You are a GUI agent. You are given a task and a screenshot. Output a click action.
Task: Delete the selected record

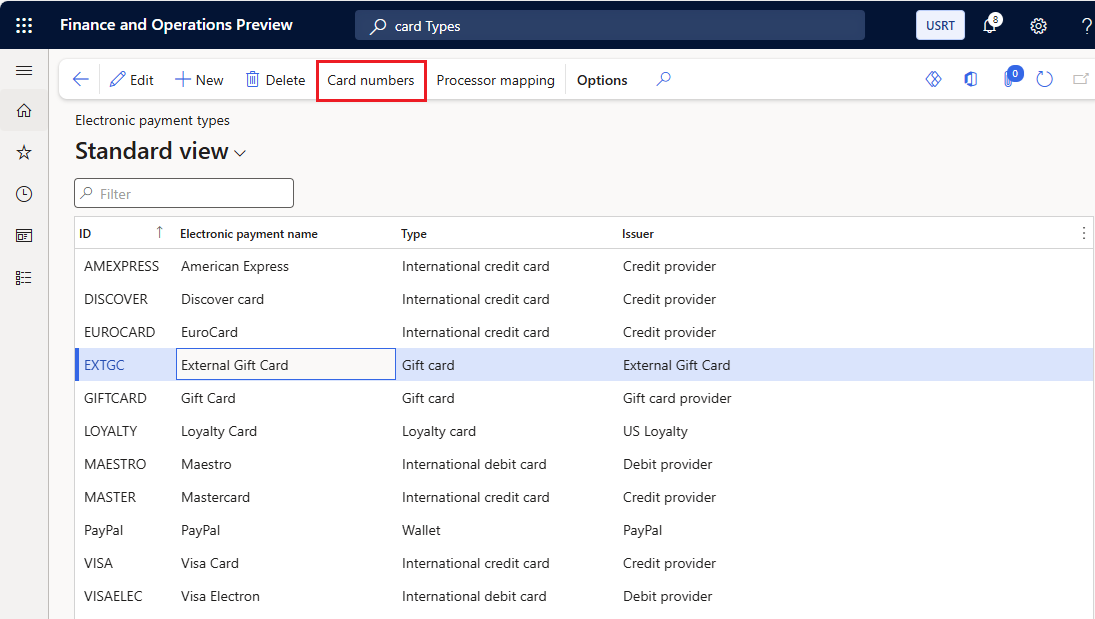tap(275, 80)
